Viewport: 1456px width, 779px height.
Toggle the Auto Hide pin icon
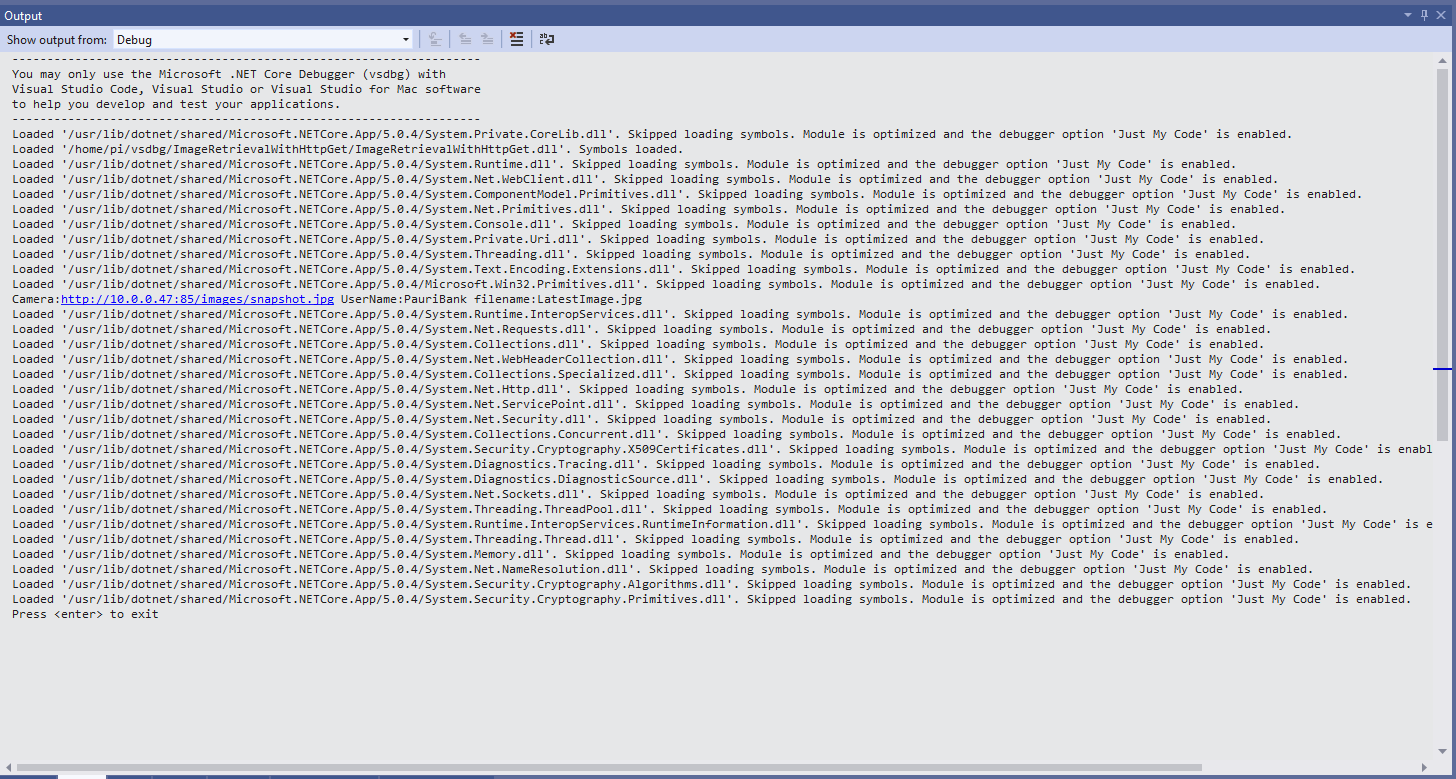pos(1425,15)
